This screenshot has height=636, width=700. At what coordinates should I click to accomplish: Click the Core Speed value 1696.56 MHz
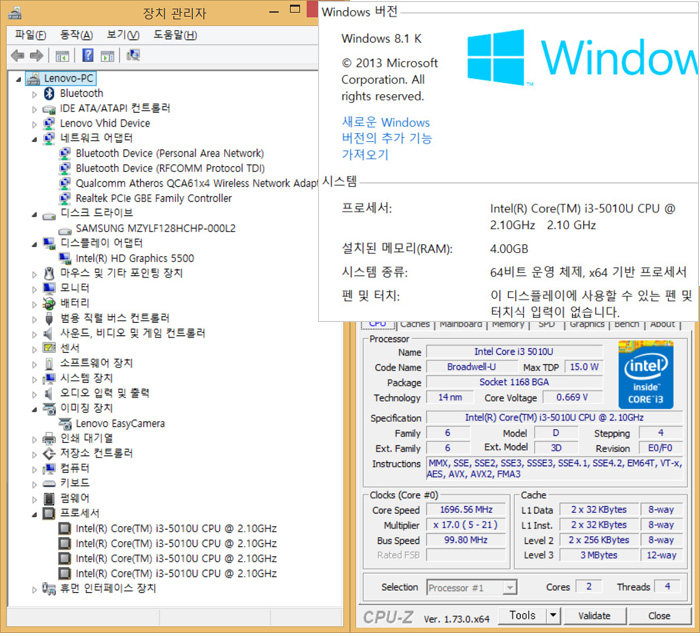point(466,510)
